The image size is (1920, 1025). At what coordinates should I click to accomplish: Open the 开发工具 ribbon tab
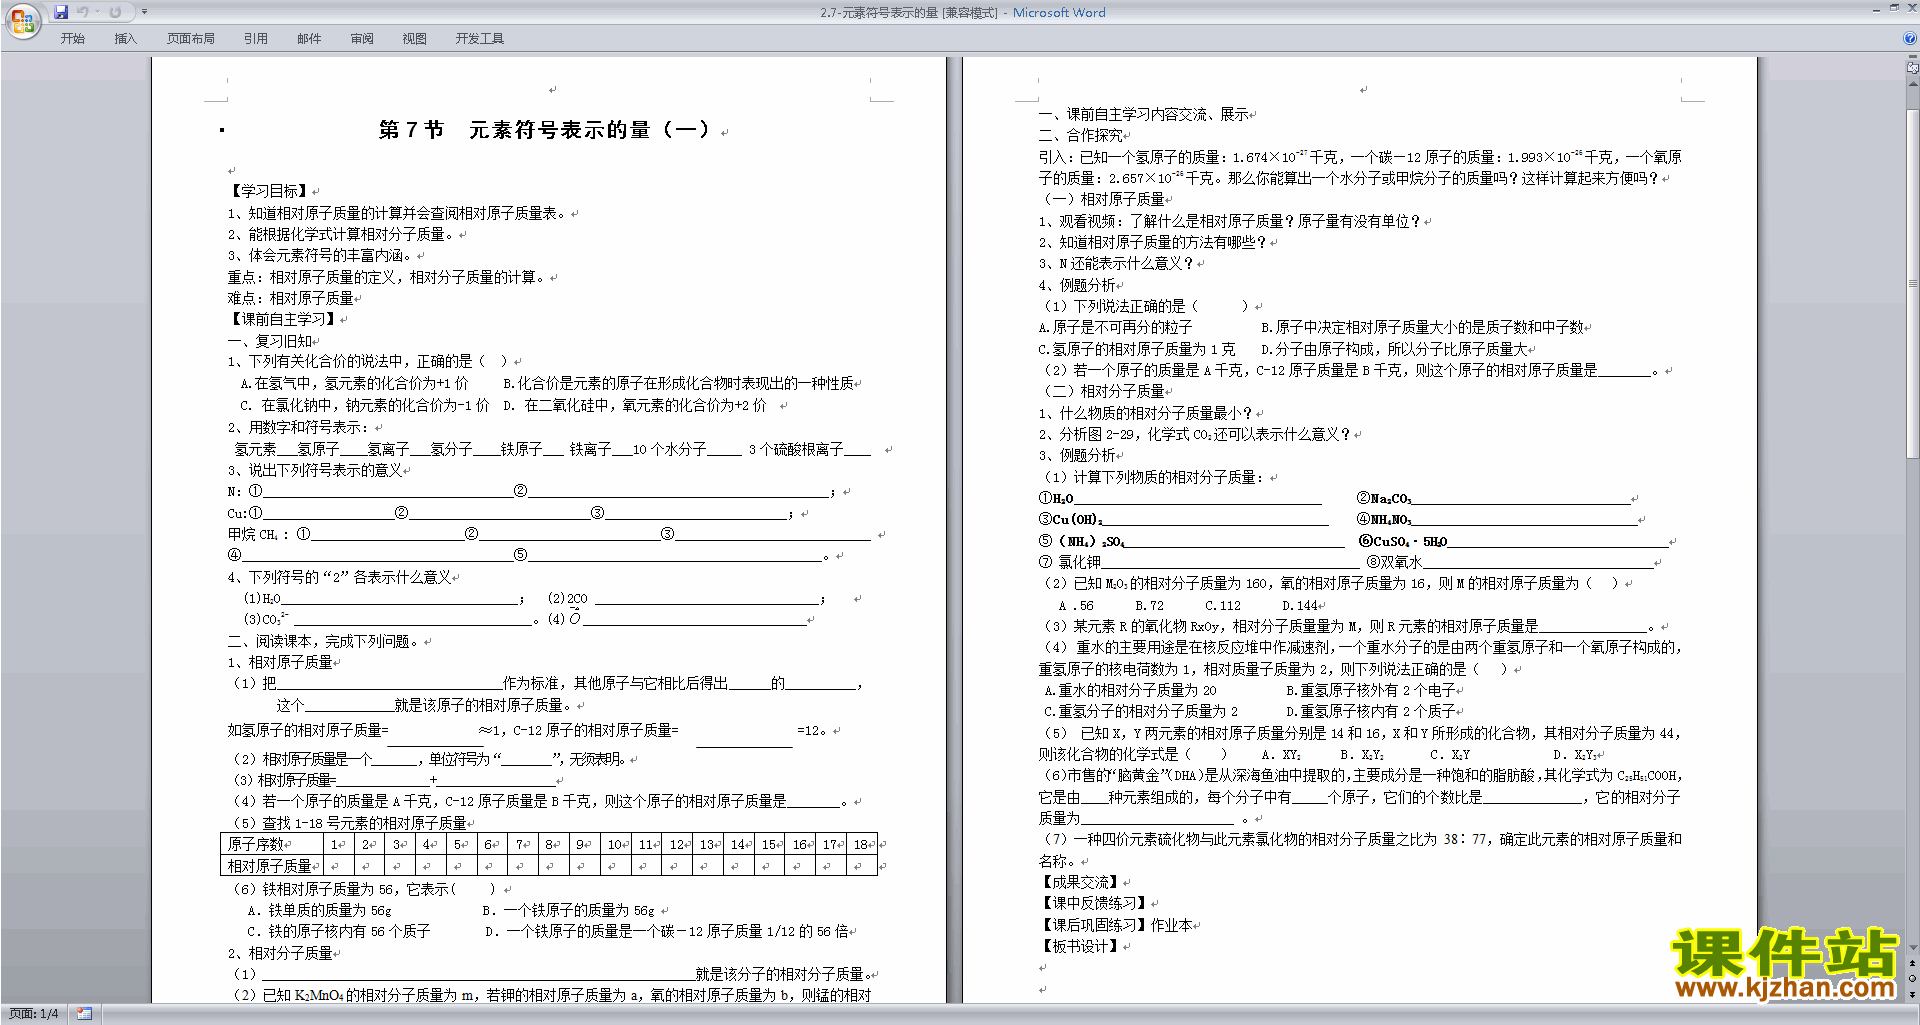[x=480, y=39]
